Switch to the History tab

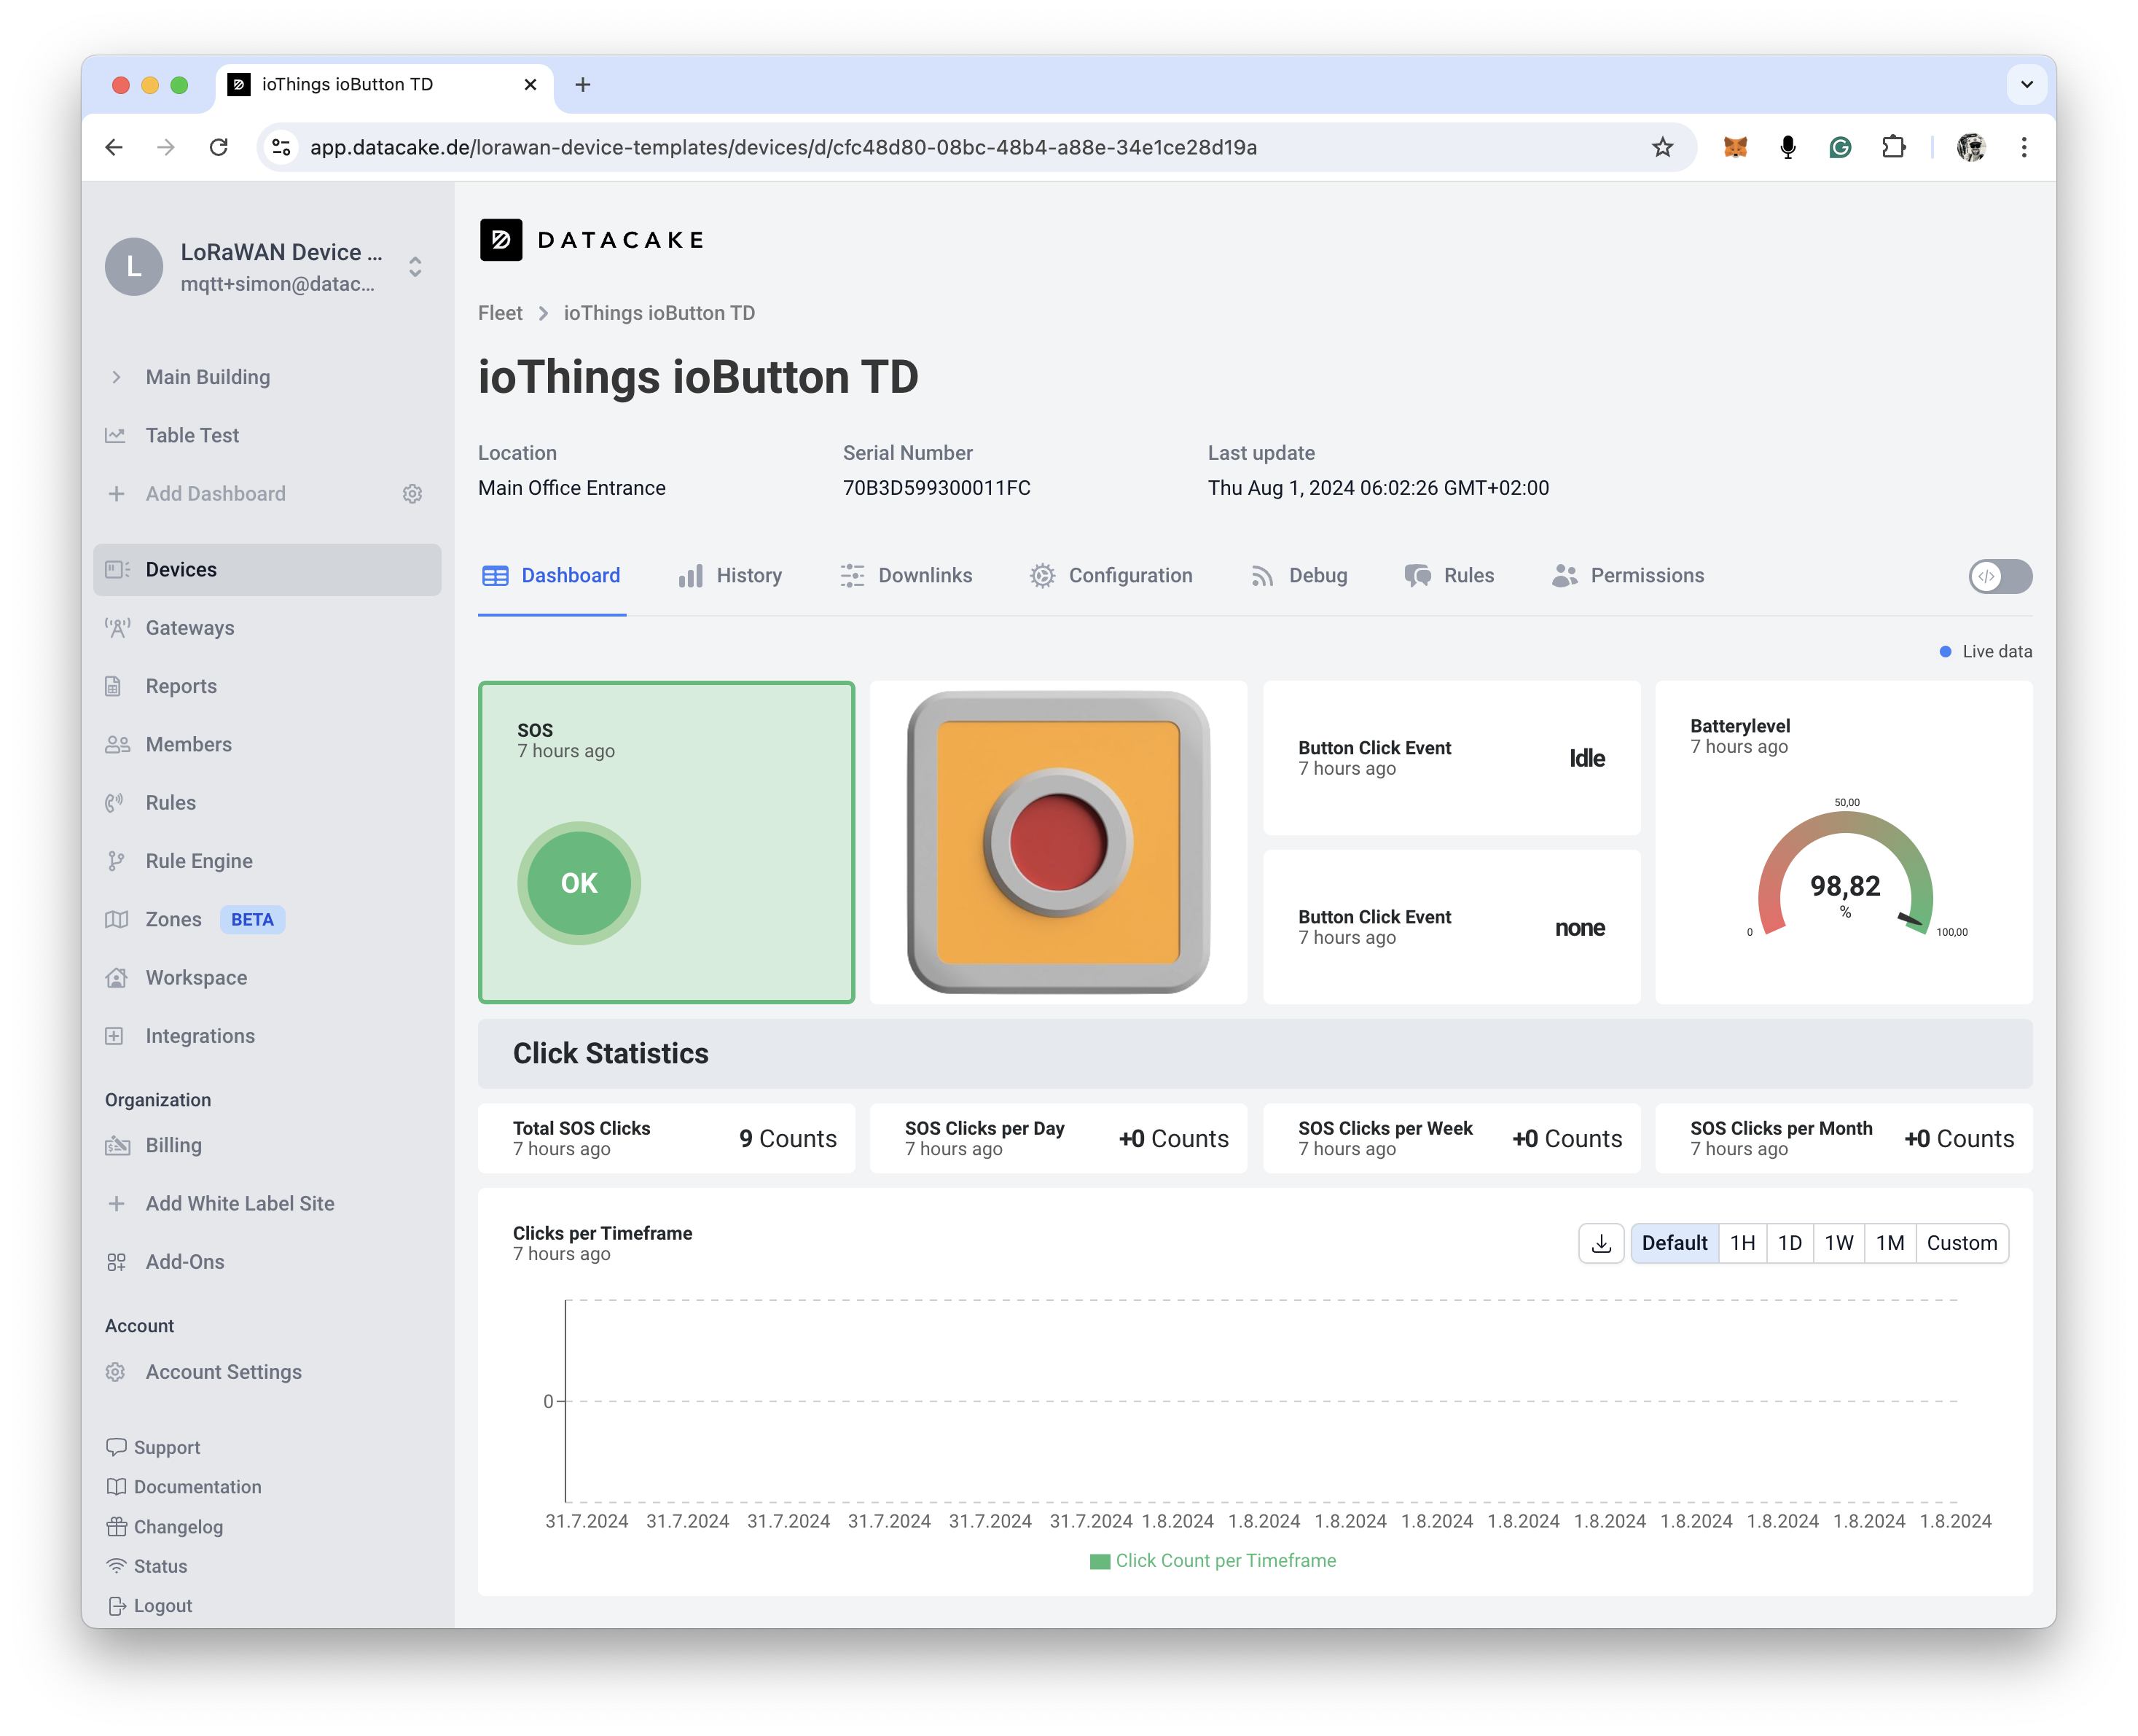coord(730,575)
